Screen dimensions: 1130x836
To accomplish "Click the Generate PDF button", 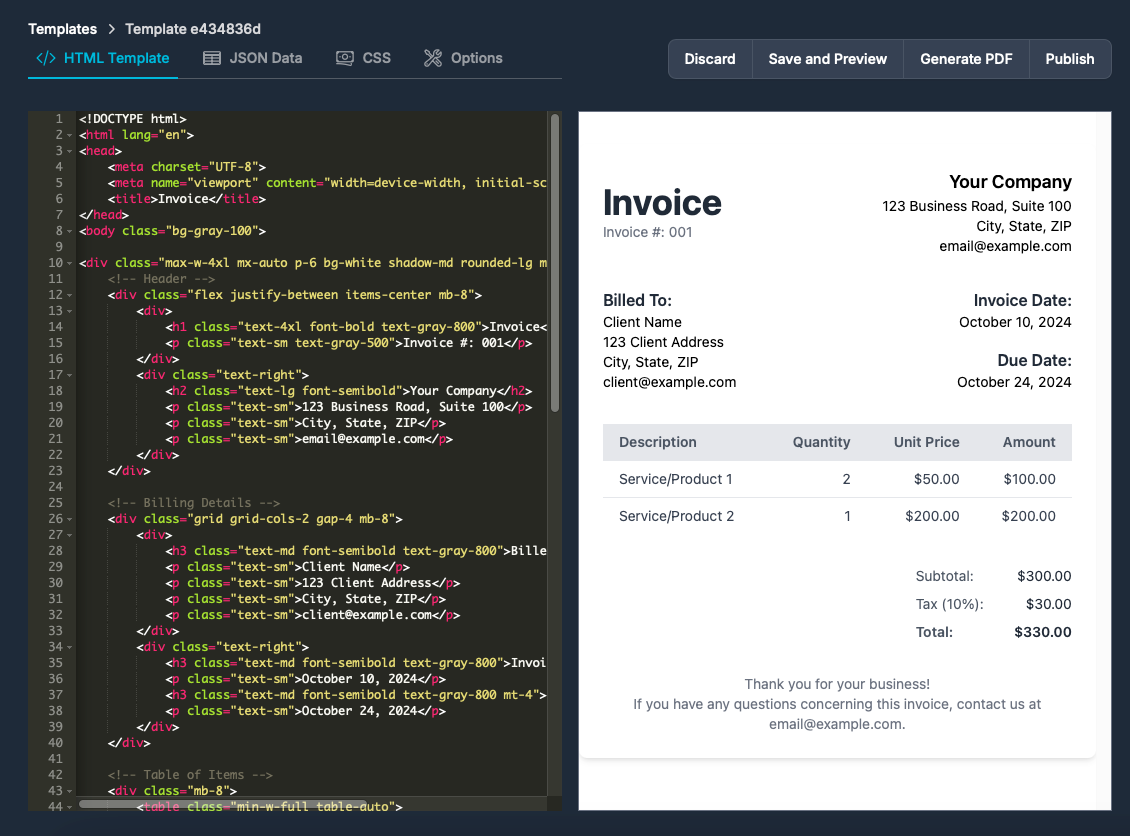I will [x=966, y=59].
